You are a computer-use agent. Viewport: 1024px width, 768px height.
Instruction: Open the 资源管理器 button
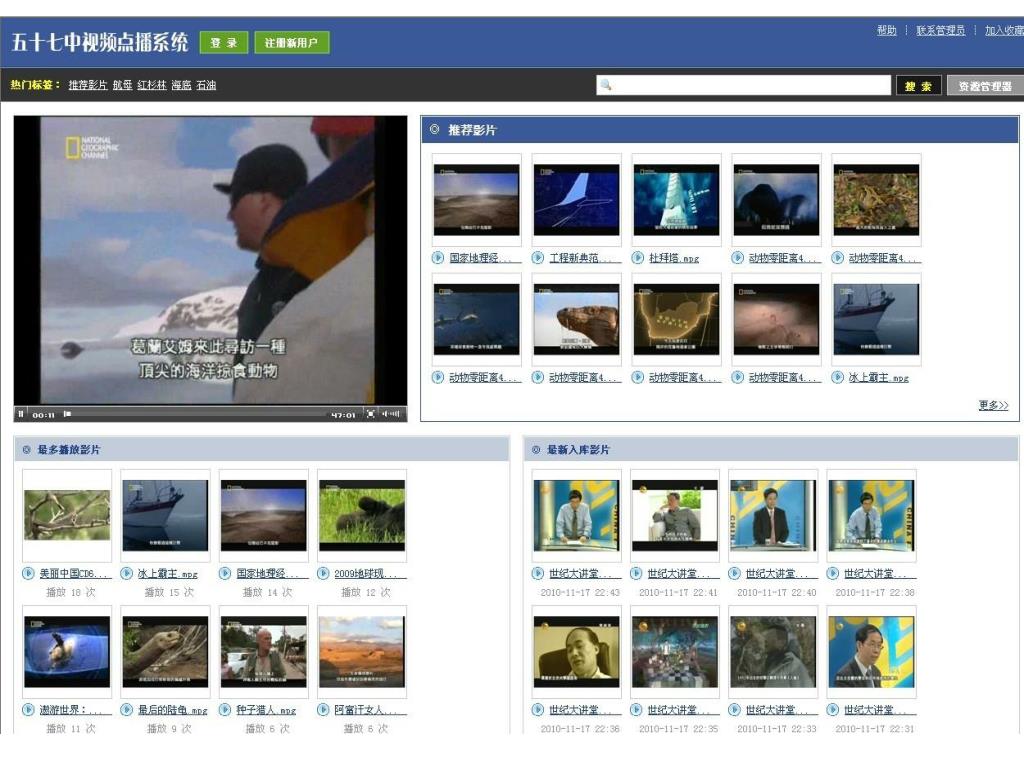click(x=985, y=86)
